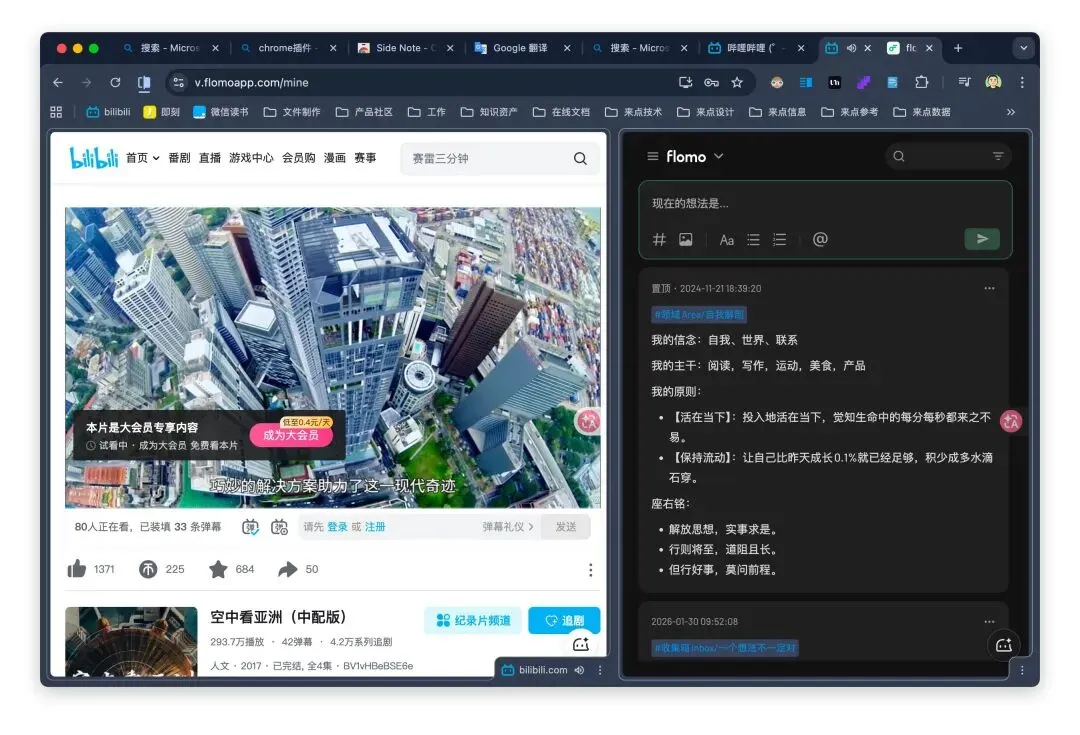This screenshot has height=735, width=1080.
Task: Open bilibili.com bar vertical dots menu
Action: (600, 670)
